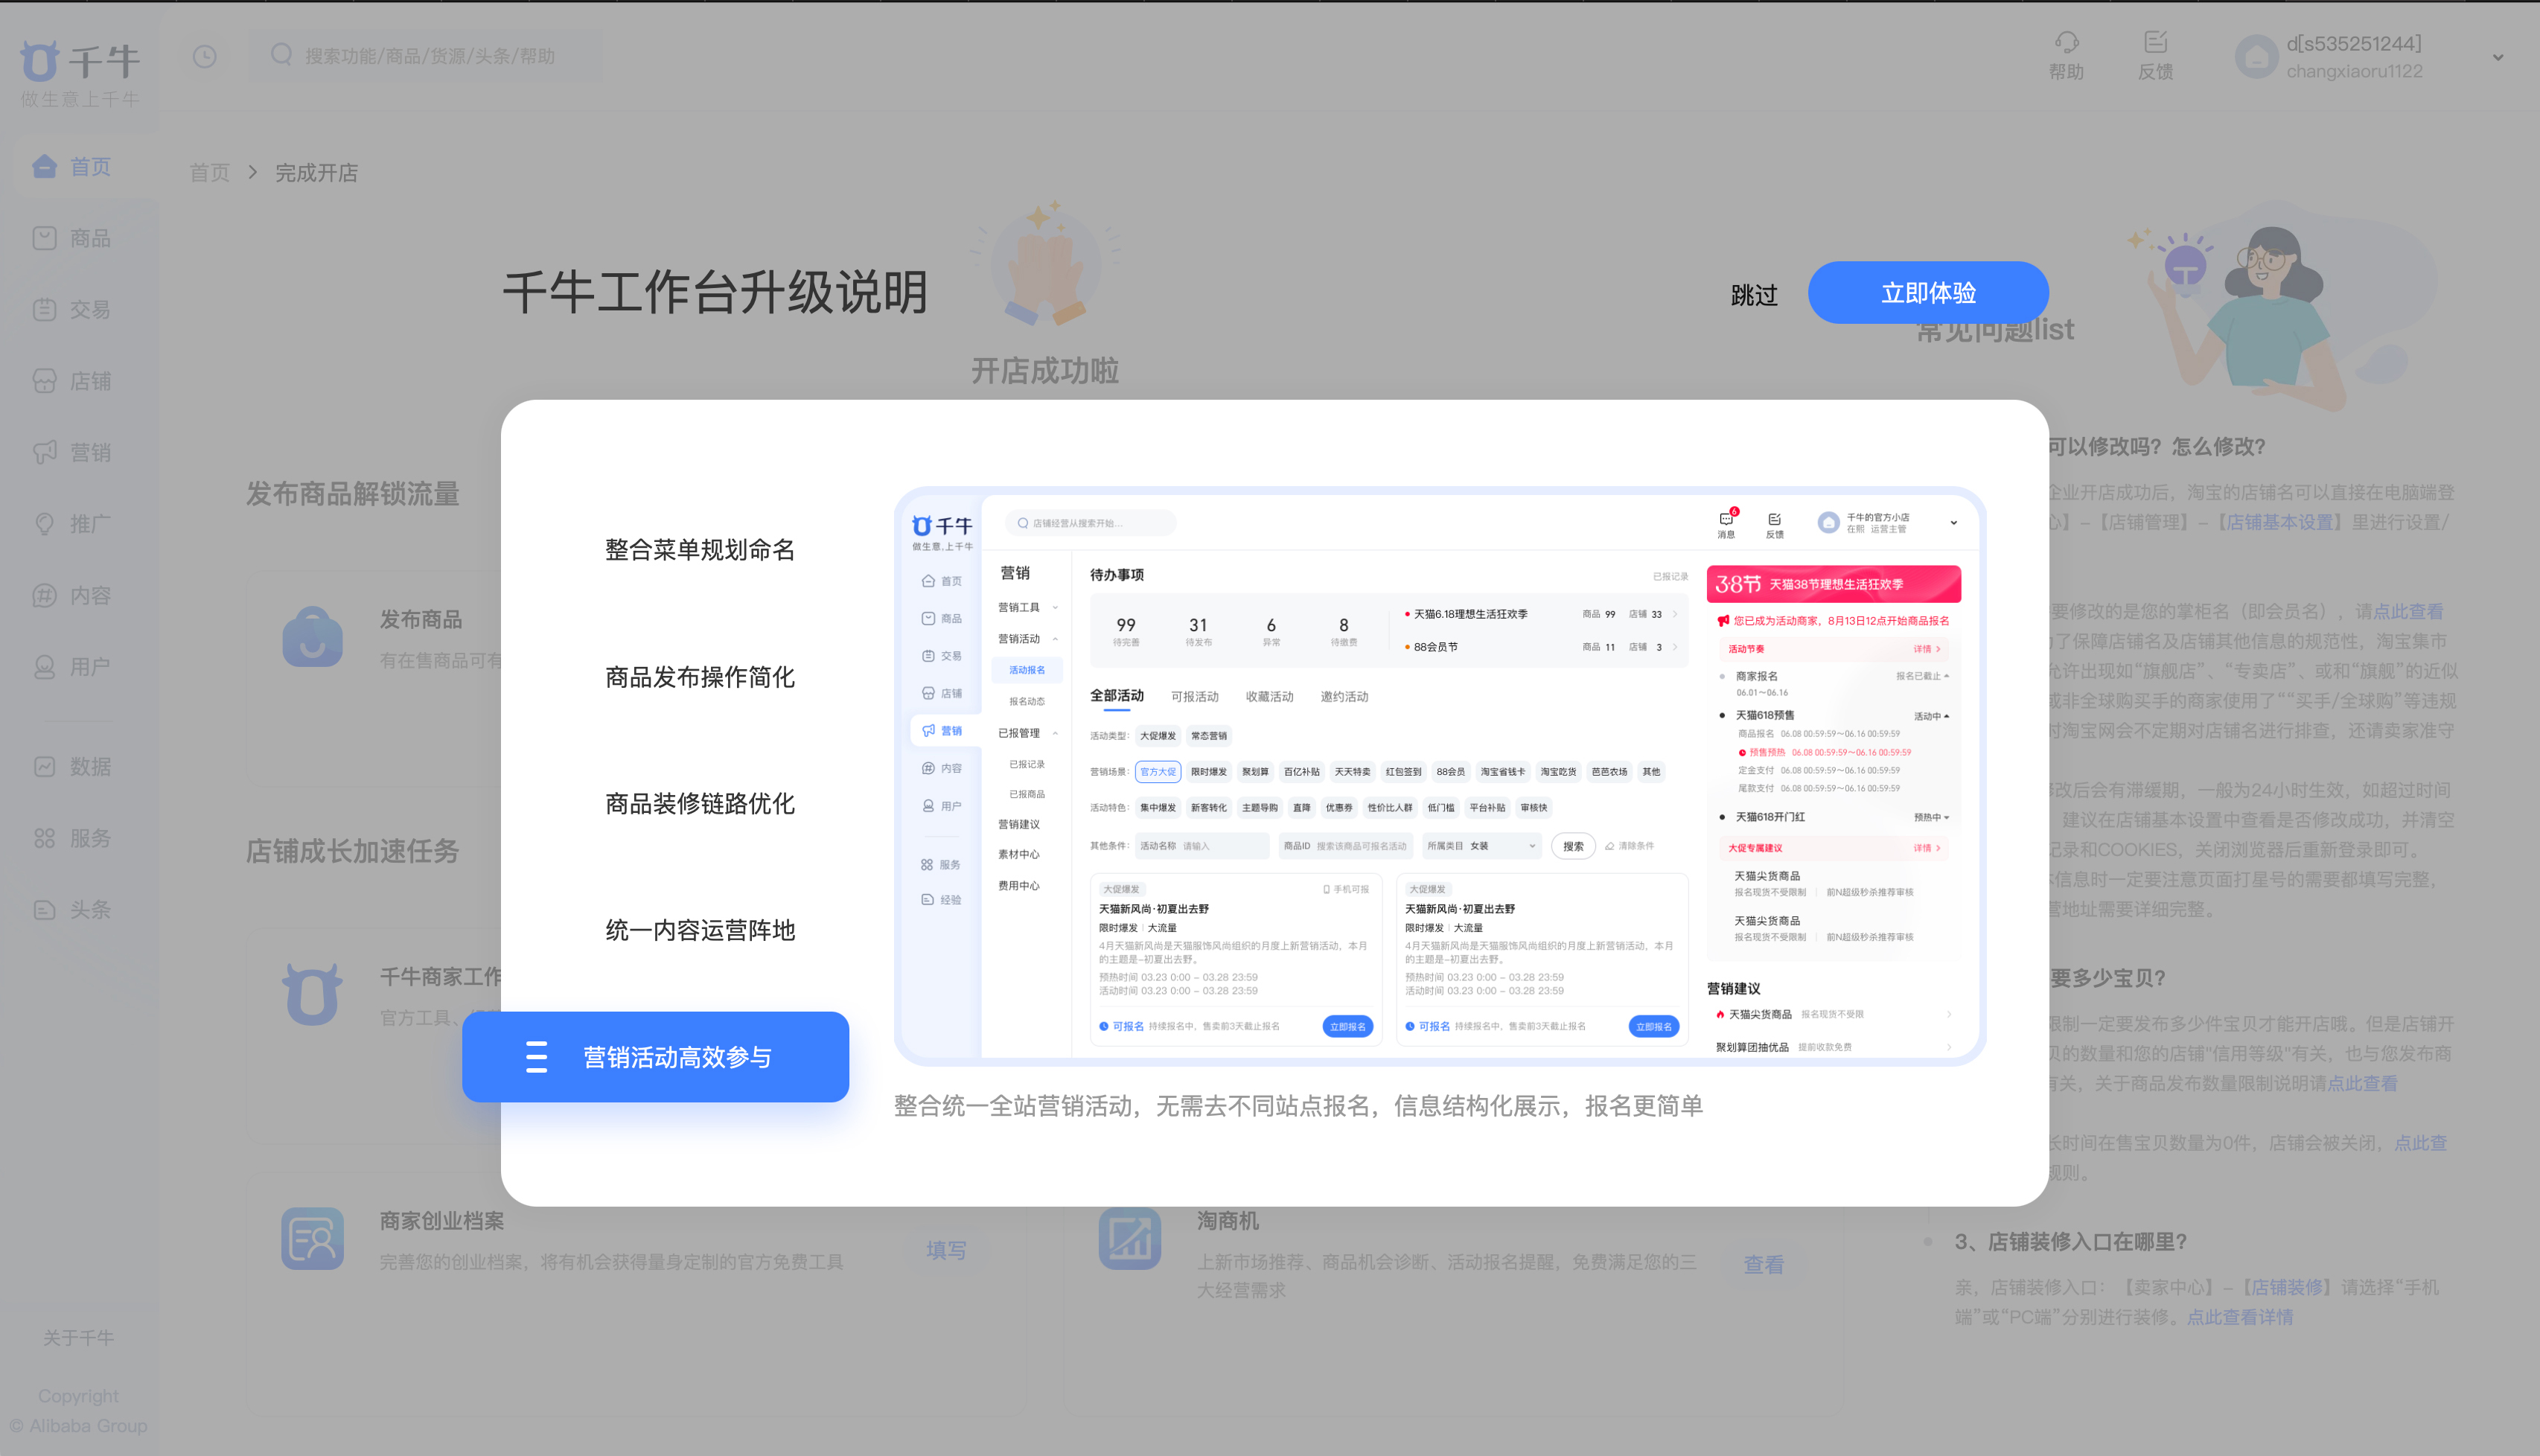Viewport: 2540px width, 1456px height.
Task: Open 推广 lightbulb icon in sidebar
Action: coord(44,524)
